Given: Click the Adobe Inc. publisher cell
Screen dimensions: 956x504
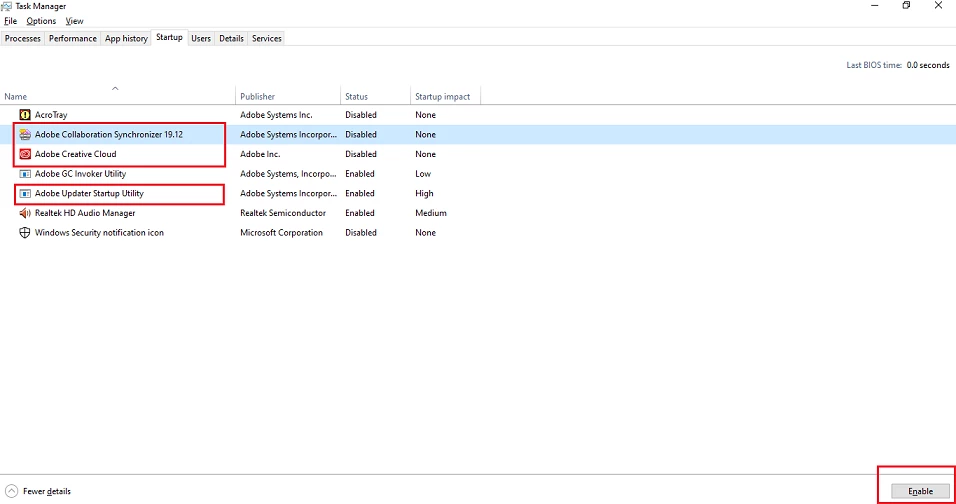Looking at the screenshot, I should pos(260,154).
